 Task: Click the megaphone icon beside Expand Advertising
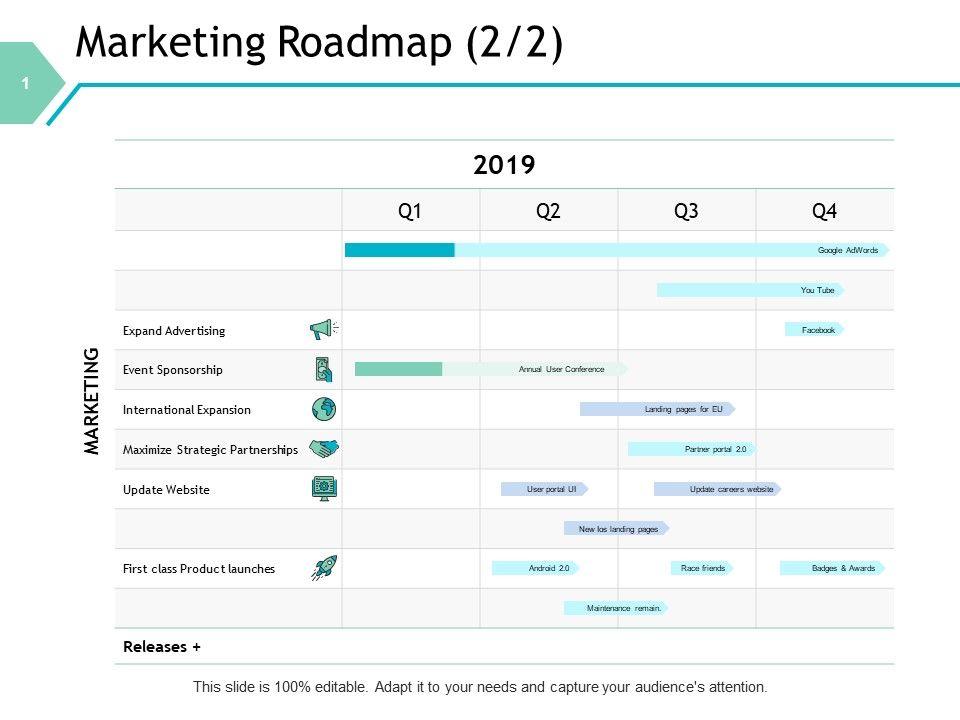point(322,330)
